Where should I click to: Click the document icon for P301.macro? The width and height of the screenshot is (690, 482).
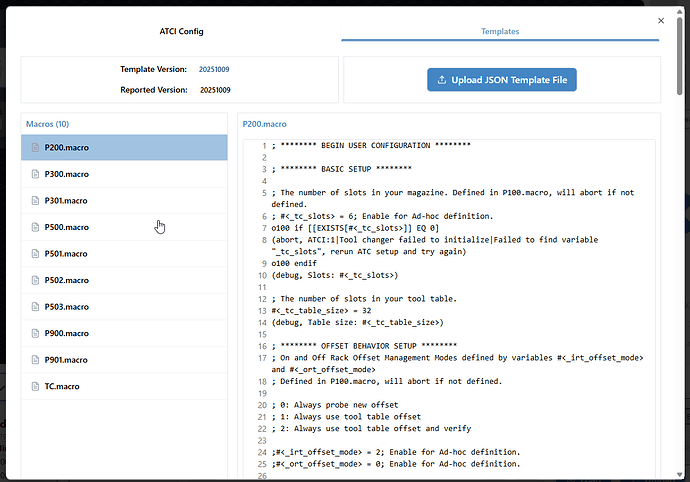coord(34,200)
